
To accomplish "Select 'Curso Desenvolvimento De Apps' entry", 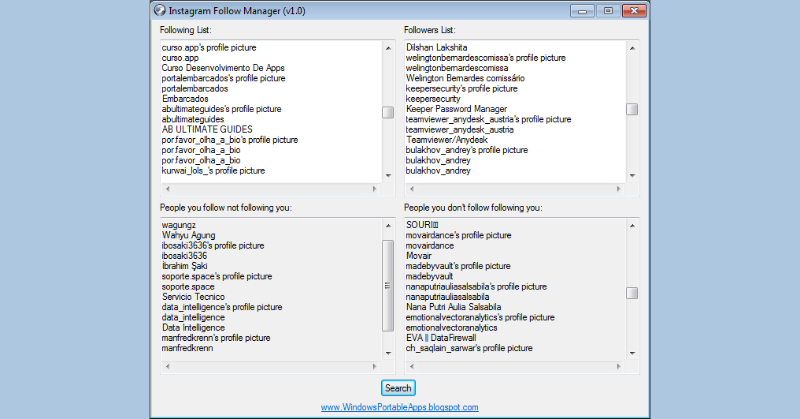I will pos(223,68).
